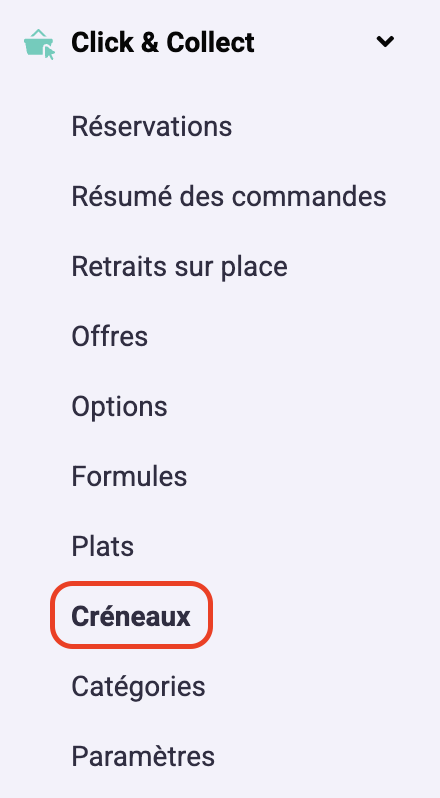Open the Plats menu entry
Screen dimensions: 440x798
coord(103,547)
